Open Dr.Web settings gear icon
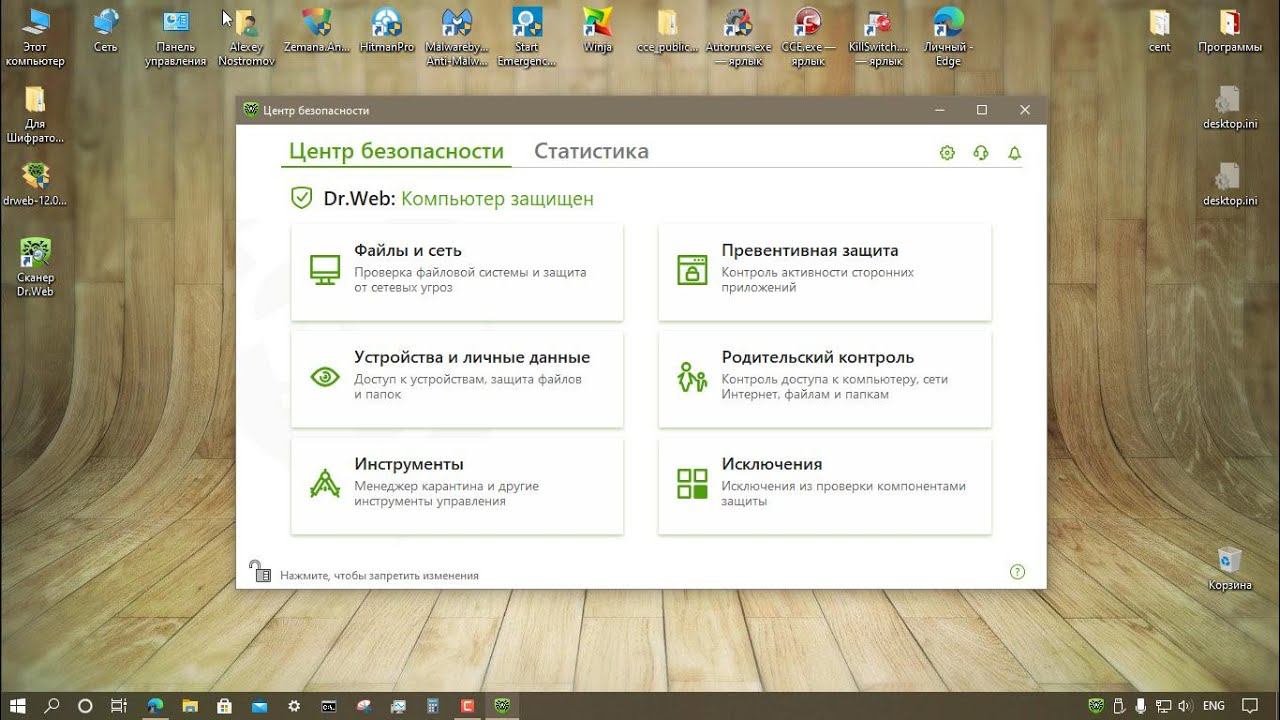The height and width of the screenshot is (720, 1280). click(x=947, y=153)
